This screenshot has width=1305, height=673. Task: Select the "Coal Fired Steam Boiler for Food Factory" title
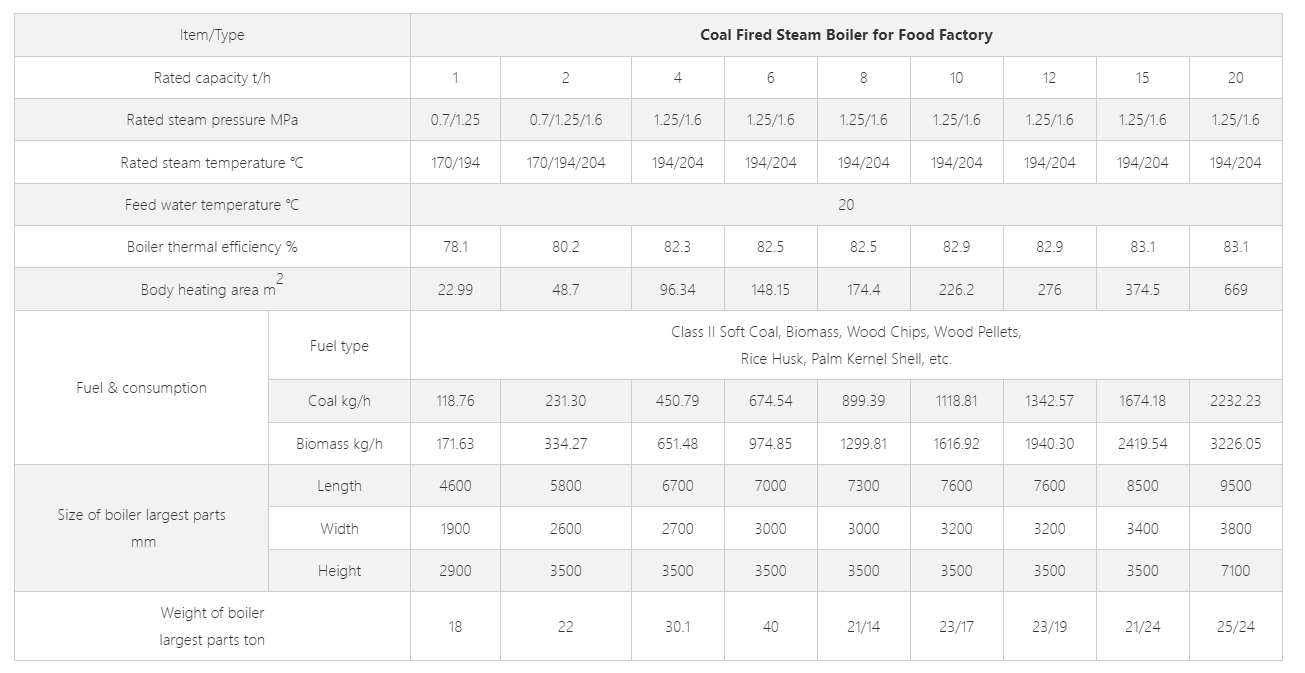coord(845,35)
